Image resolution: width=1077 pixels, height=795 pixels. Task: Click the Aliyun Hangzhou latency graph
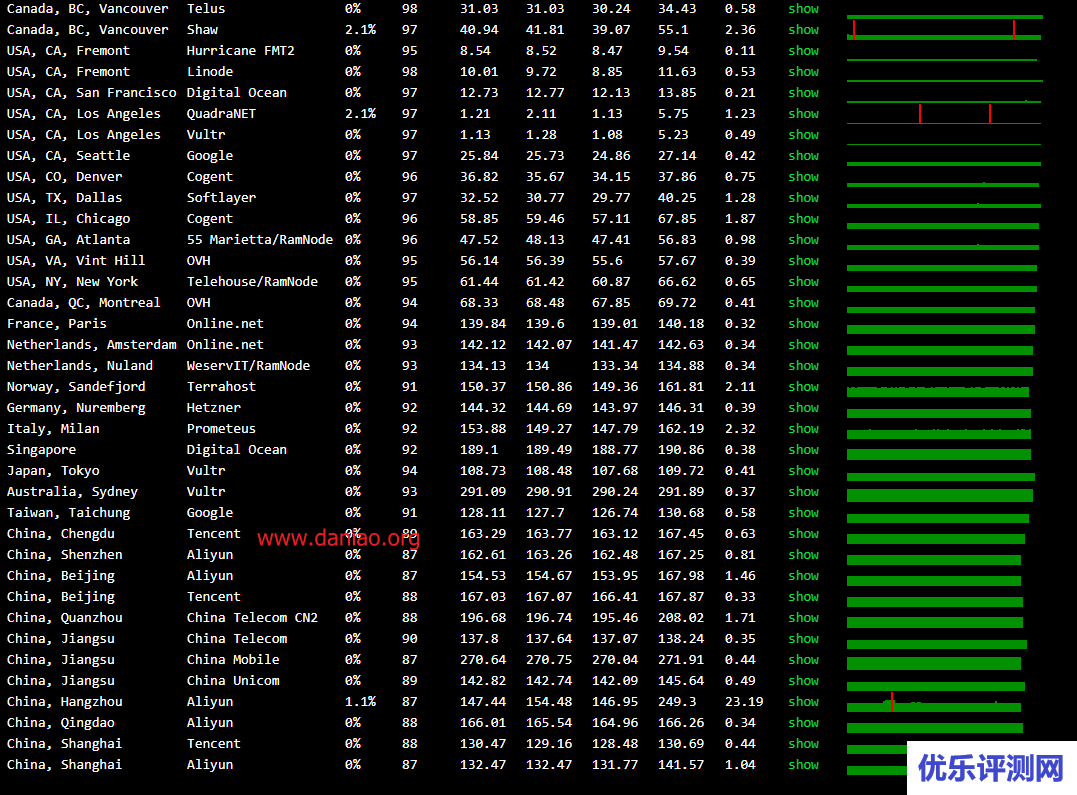[934, 702]
